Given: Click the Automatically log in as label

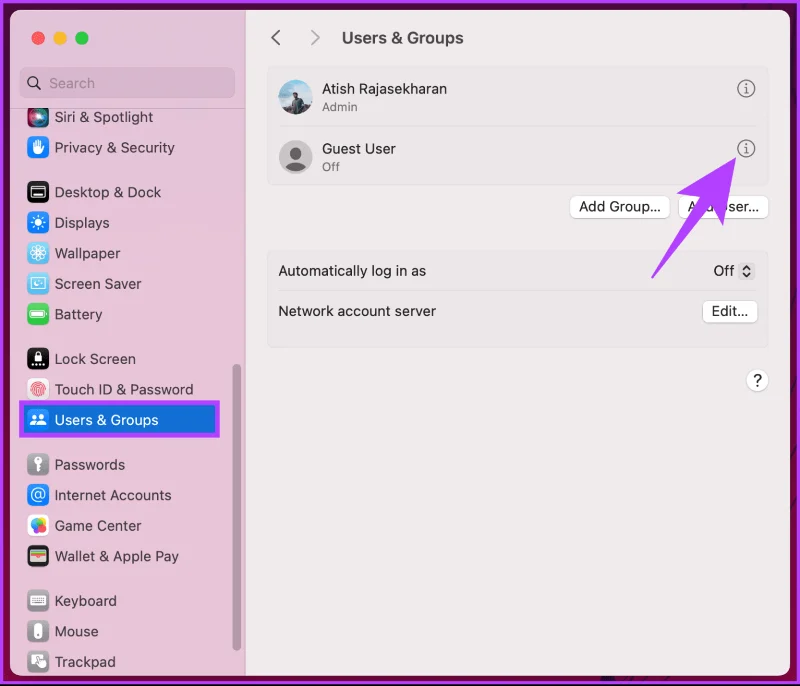Looking at the screenshot, I should (352, 271).
